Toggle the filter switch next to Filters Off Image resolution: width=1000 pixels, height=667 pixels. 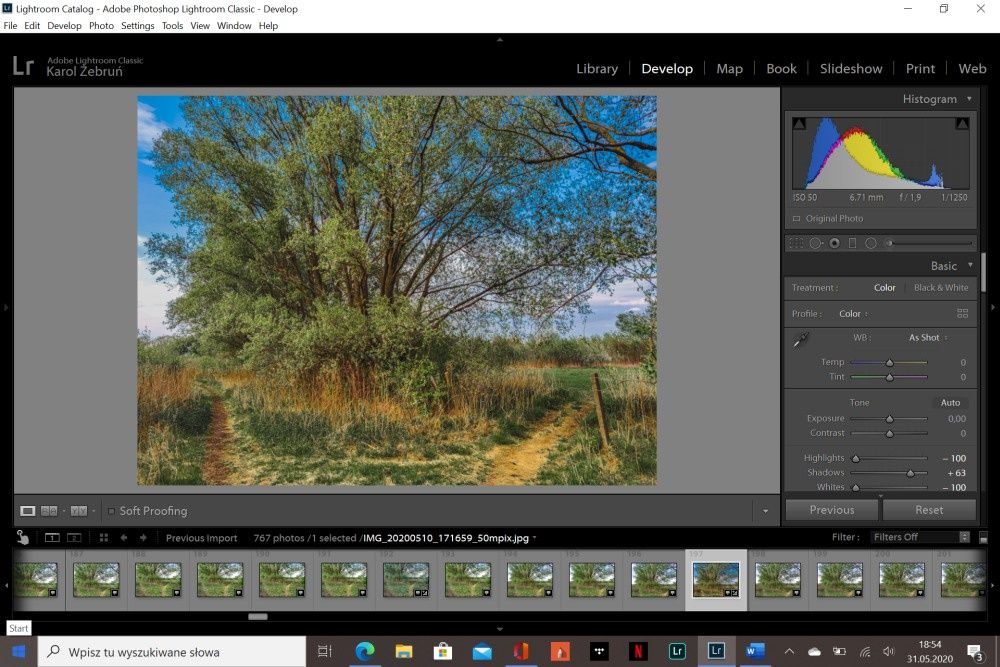point(983,538)
